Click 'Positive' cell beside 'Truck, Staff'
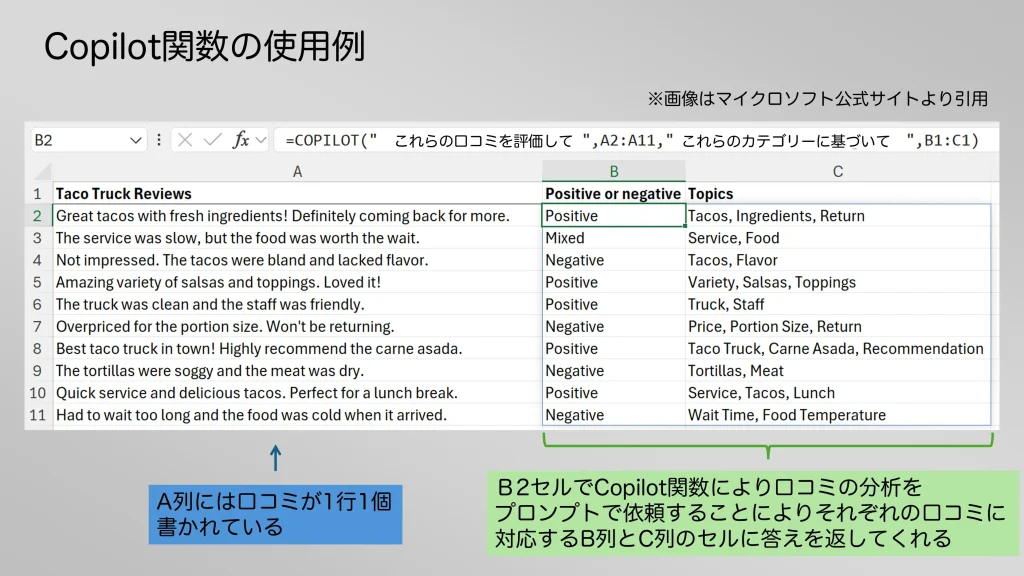The height and width of the screenshot is (576, 1024). click(x=614, y=305)
